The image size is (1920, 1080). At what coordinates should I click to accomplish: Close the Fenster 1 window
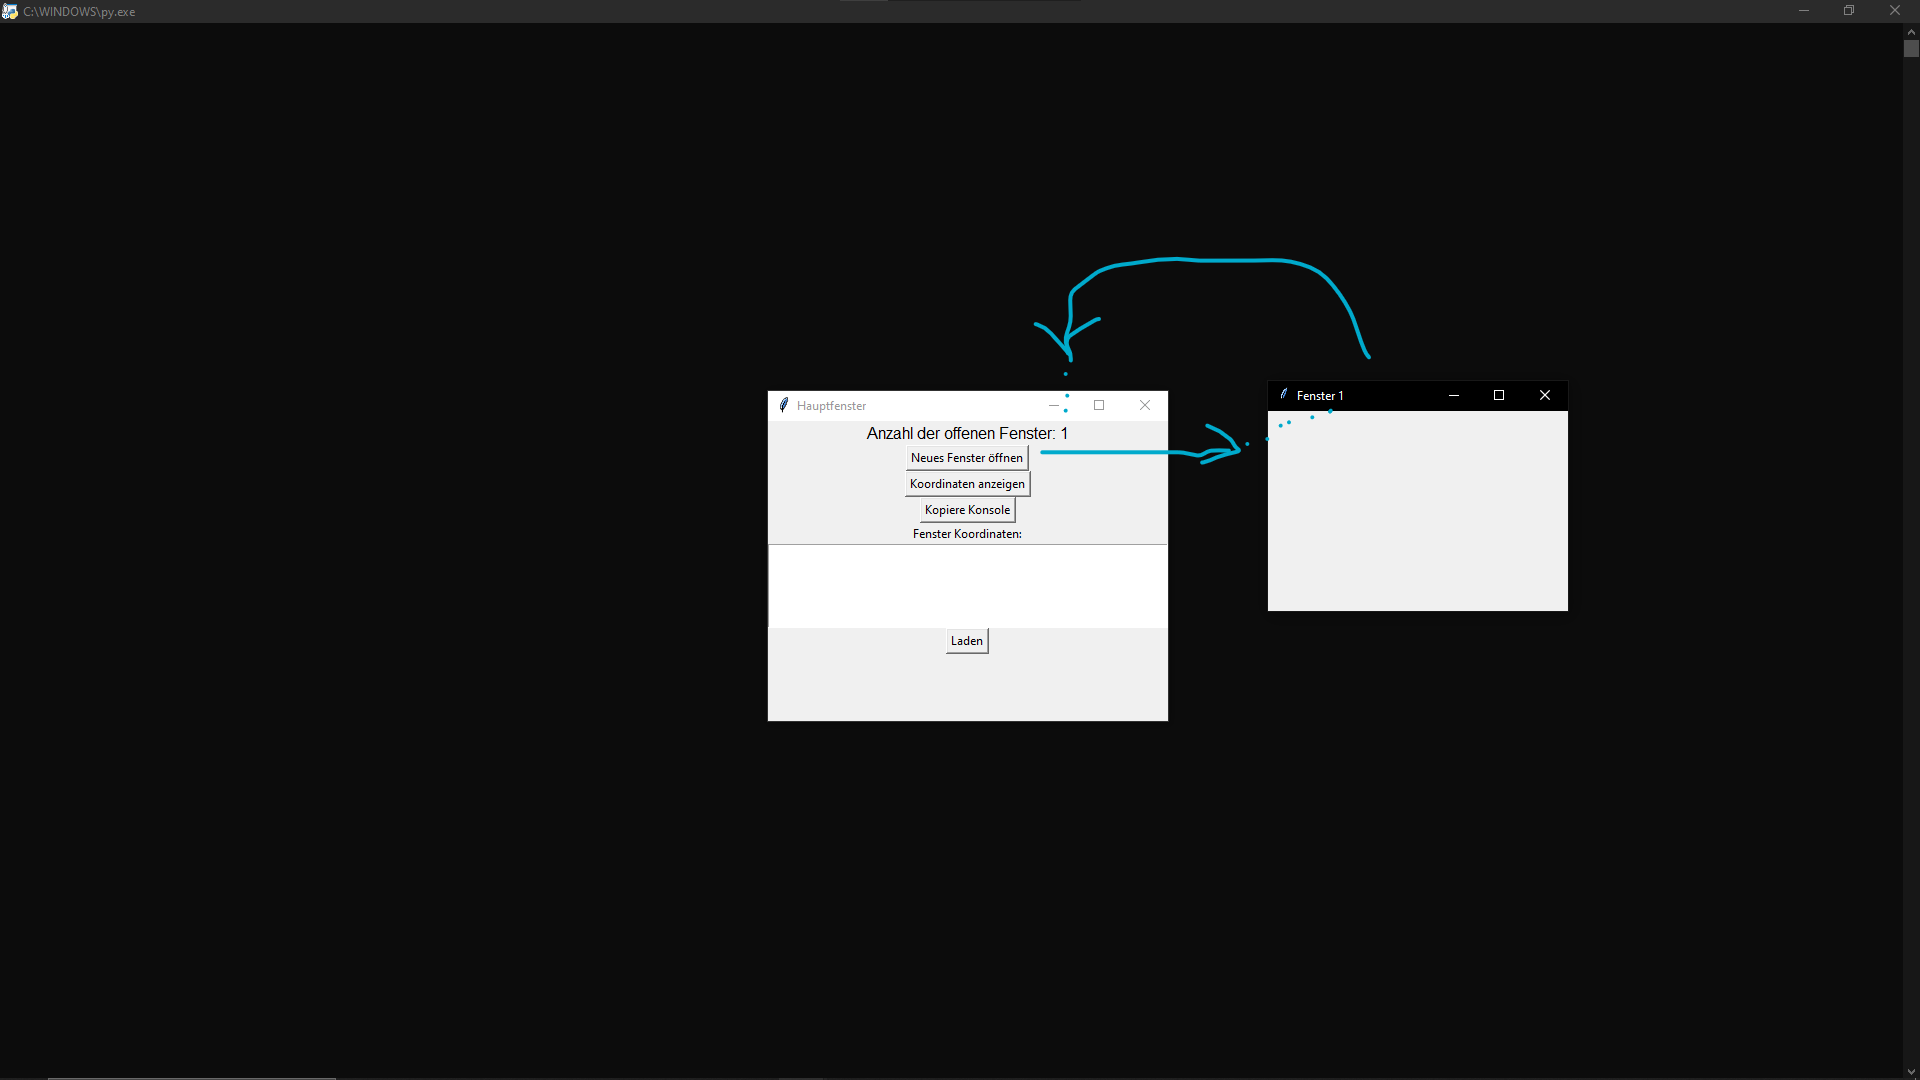coord(1544,395)
